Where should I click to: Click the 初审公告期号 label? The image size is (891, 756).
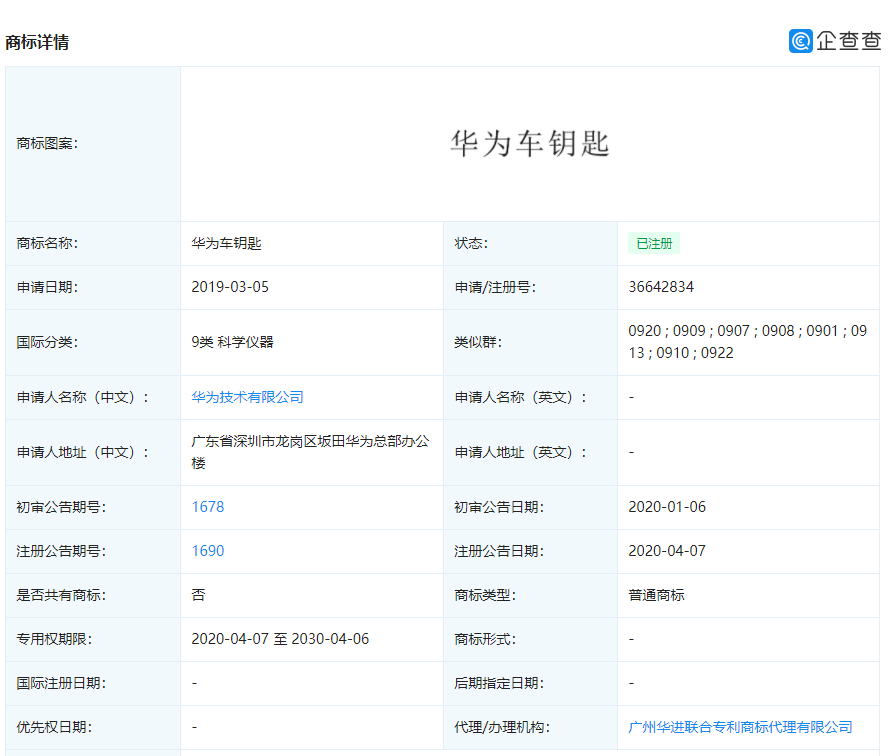click(61, 507)
